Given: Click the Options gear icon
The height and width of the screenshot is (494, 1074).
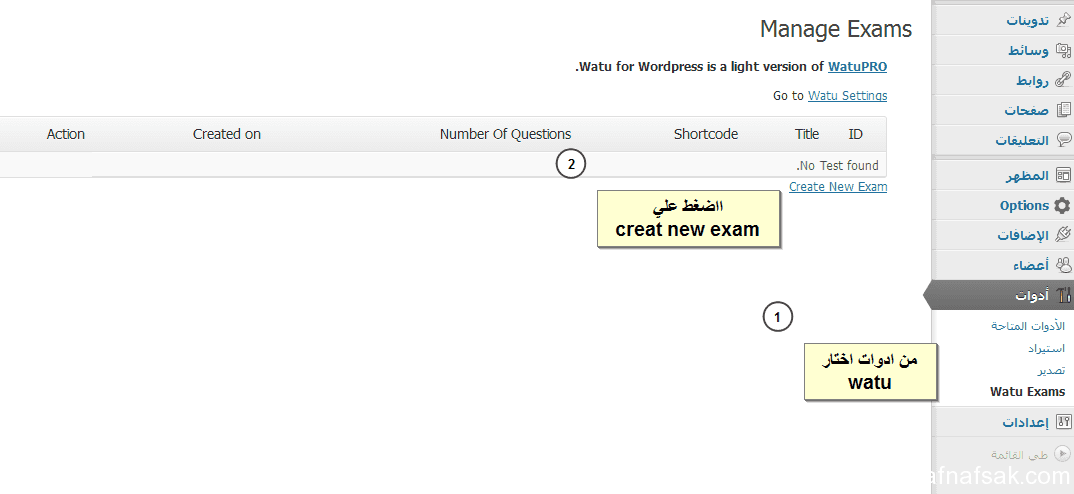Looking at the screenshot, I should (1062, 205).
